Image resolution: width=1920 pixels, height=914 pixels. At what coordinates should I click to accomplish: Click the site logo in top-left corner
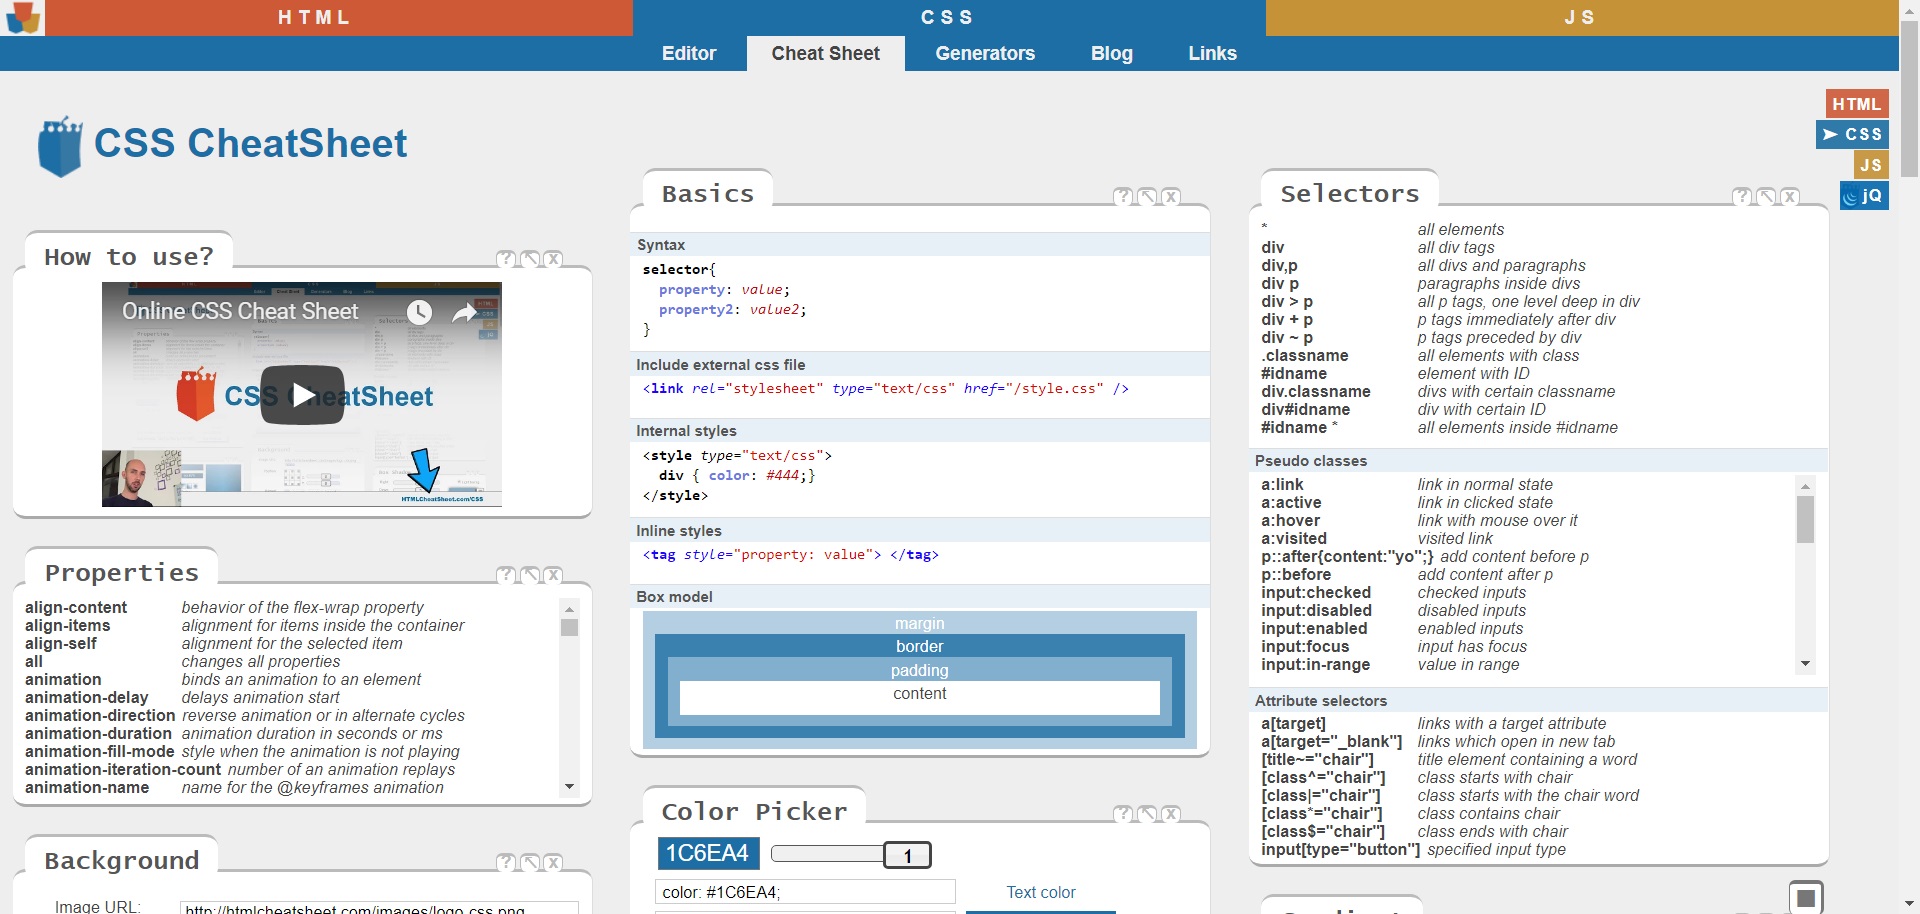pyautogui.click(x=22, y=17)
